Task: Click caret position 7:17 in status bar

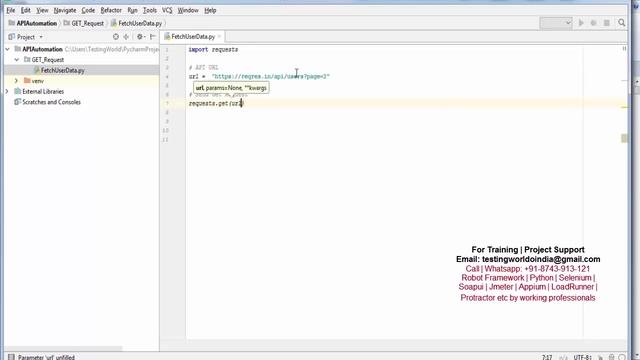Action: (x=547, y=357)
